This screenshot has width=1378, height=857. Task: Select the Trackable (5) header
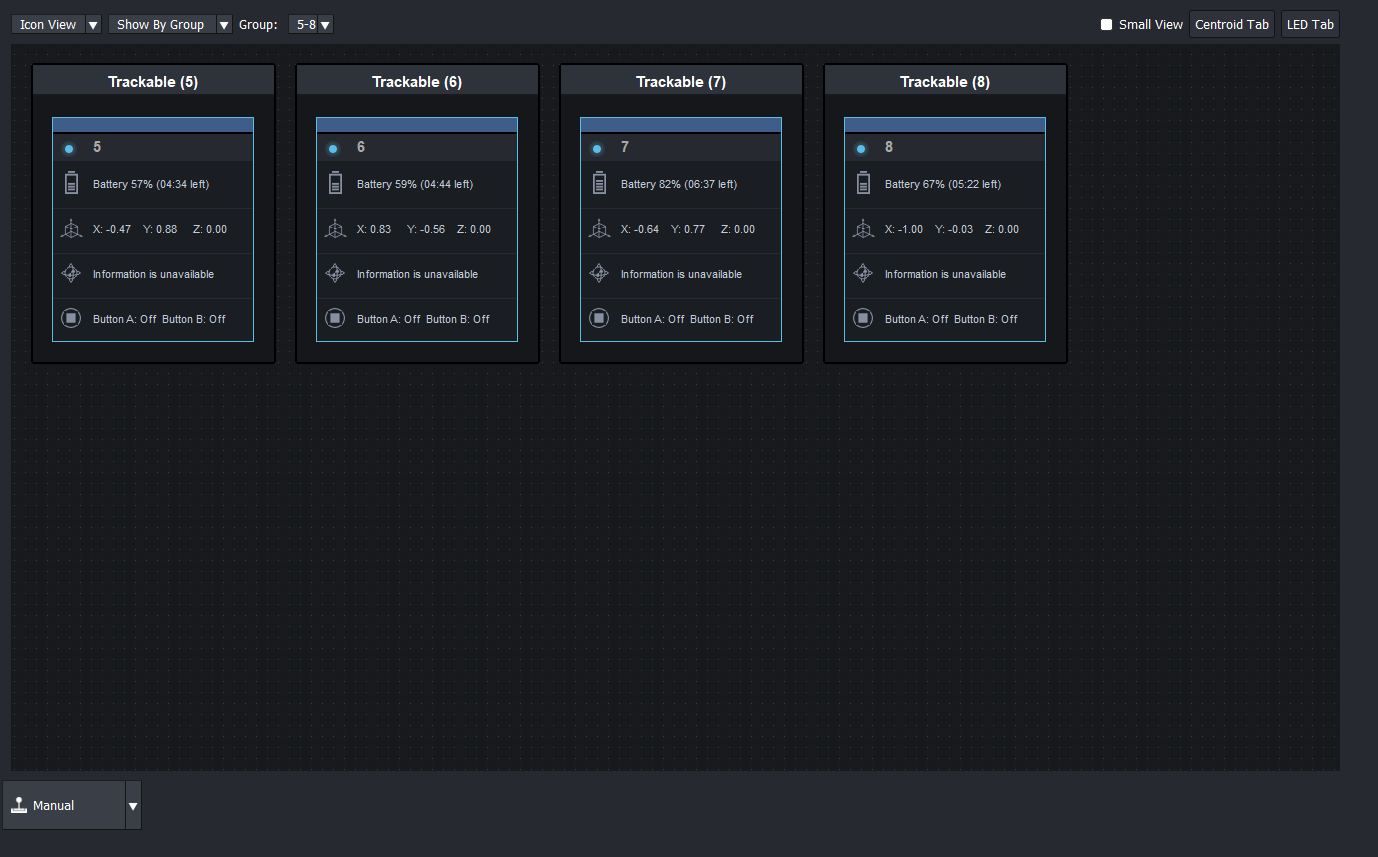pyautogui.click(x=153, y=82)
